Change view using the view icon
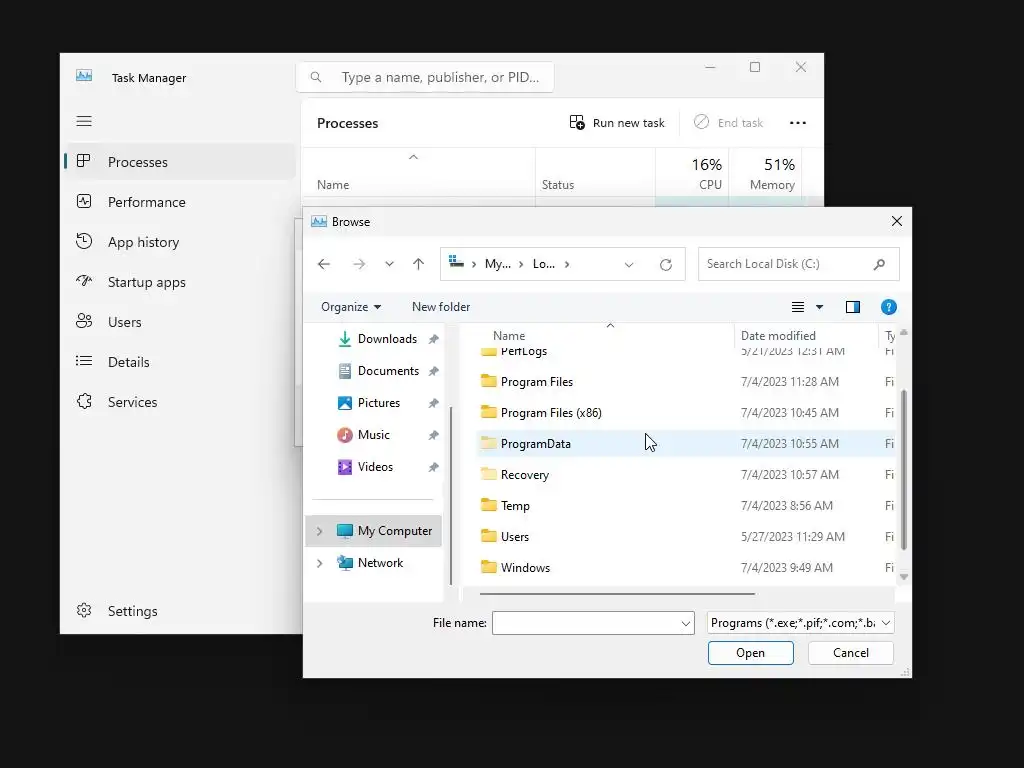Image resolution: width=1024 pixels, height=768 pixels. click(797, 307)
